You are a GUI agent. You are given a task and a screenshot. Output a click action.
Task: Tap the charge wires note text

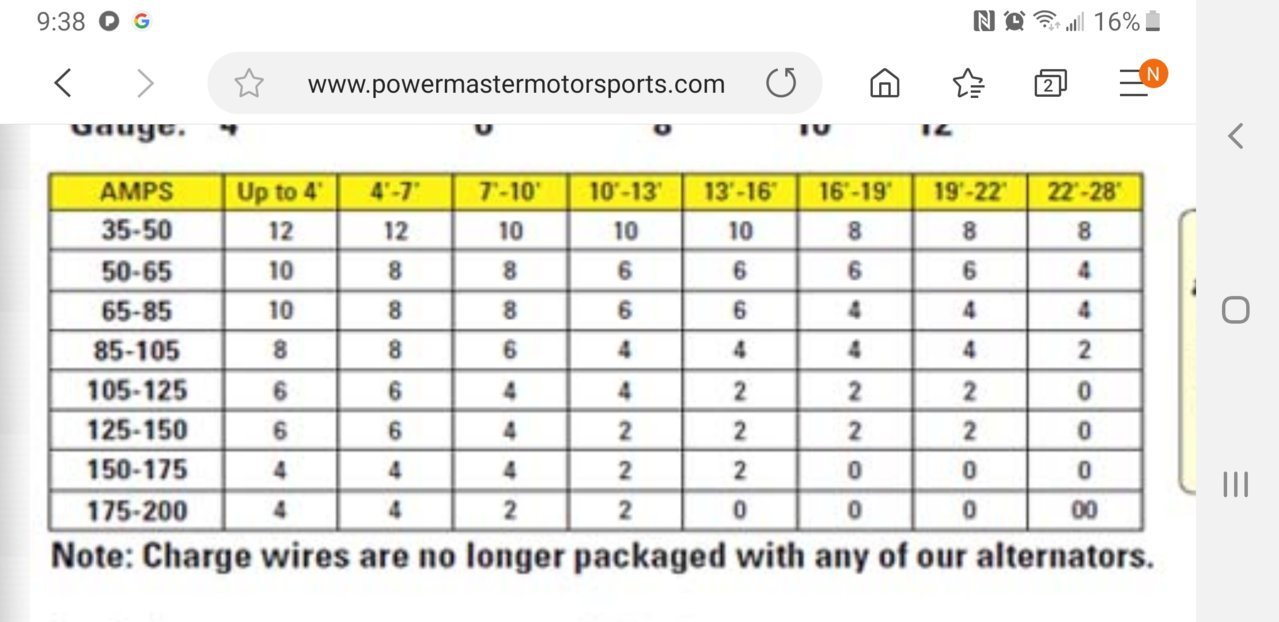602,556
